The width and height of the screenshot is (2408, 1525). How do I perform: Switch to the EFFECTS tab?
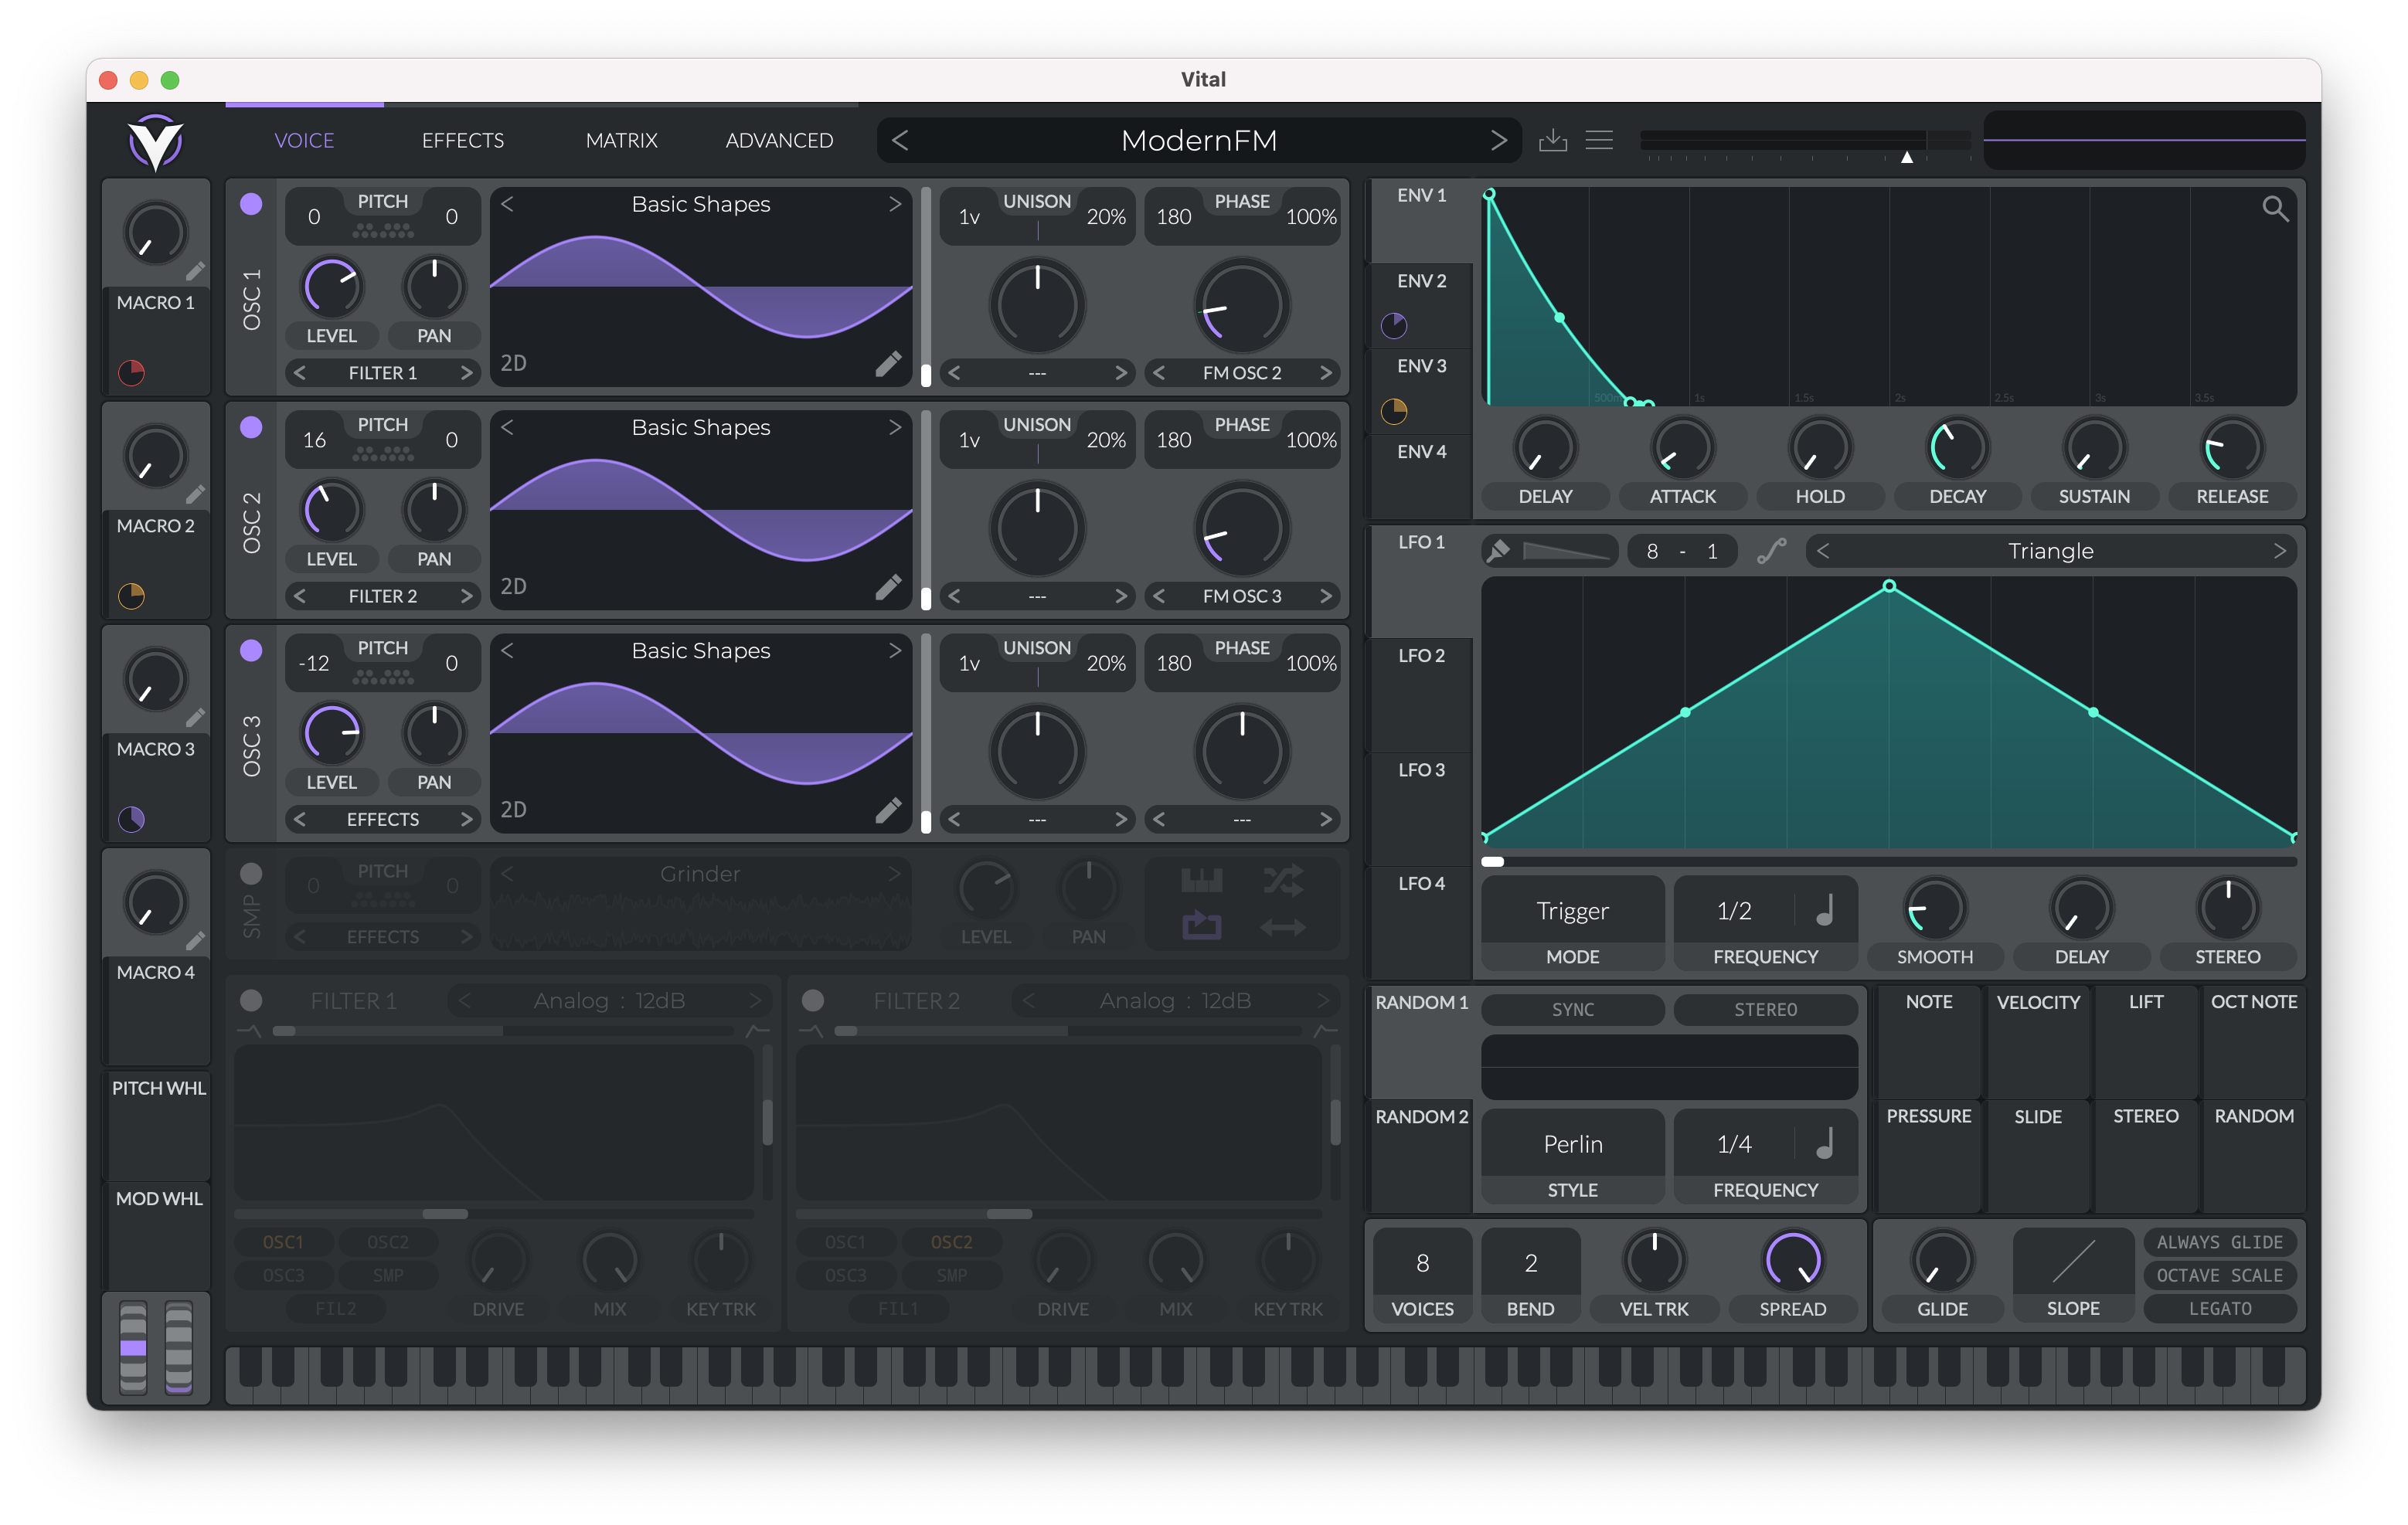pos(462,140)
